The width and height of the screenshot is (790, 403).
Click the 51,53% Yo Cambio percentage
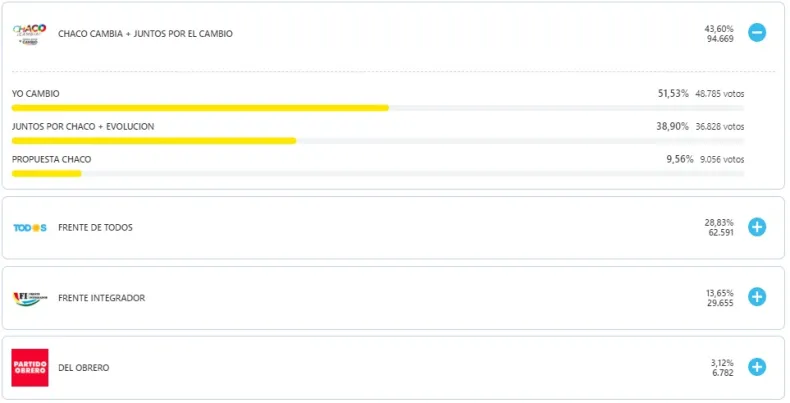point(673,94)
